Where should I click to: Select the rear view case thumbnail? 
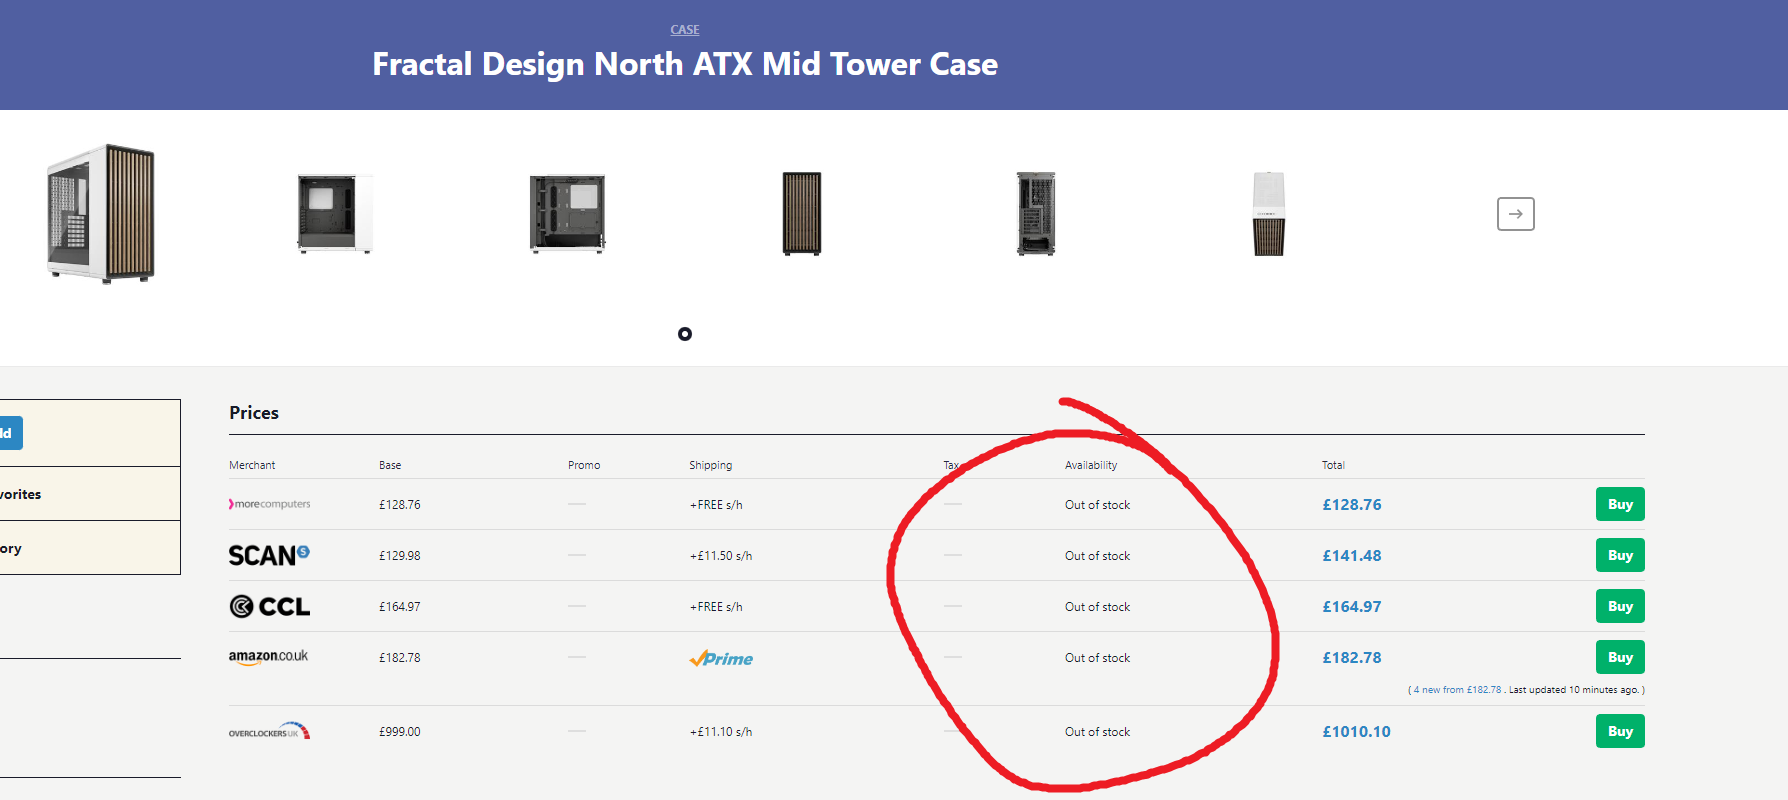tap(1036, 214)
